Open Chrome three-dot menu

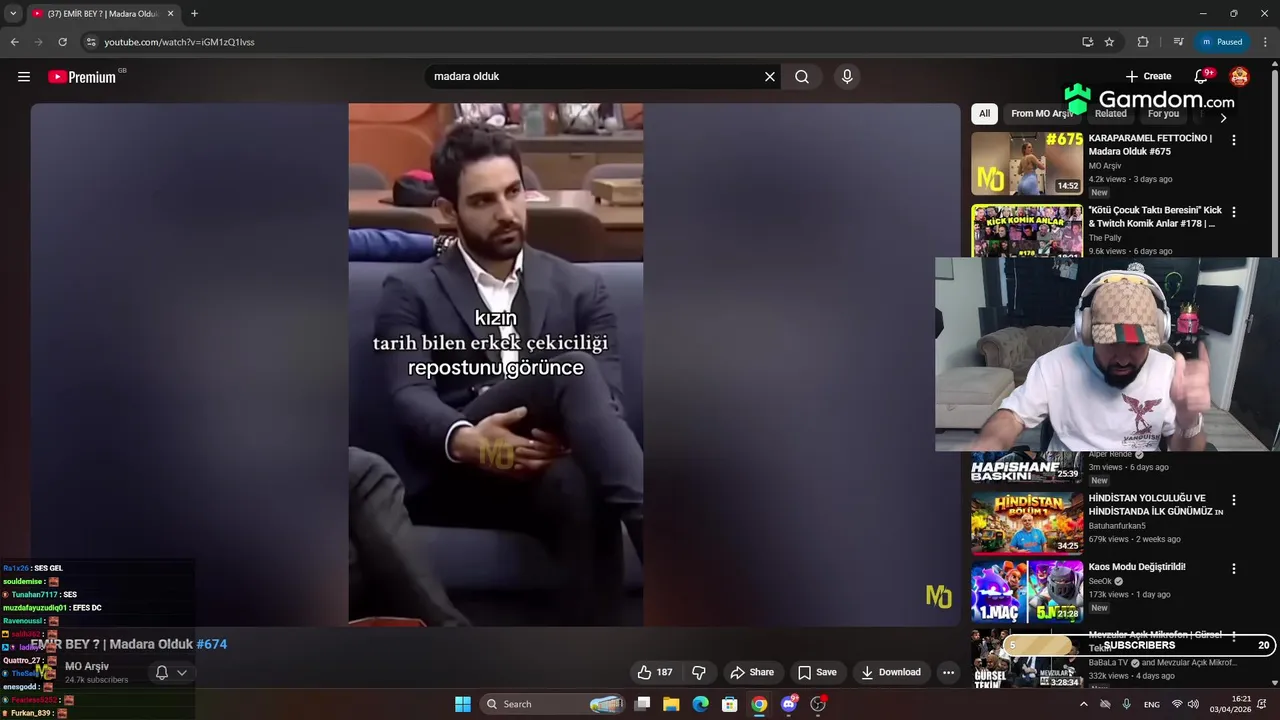[x=1266, y=42]
